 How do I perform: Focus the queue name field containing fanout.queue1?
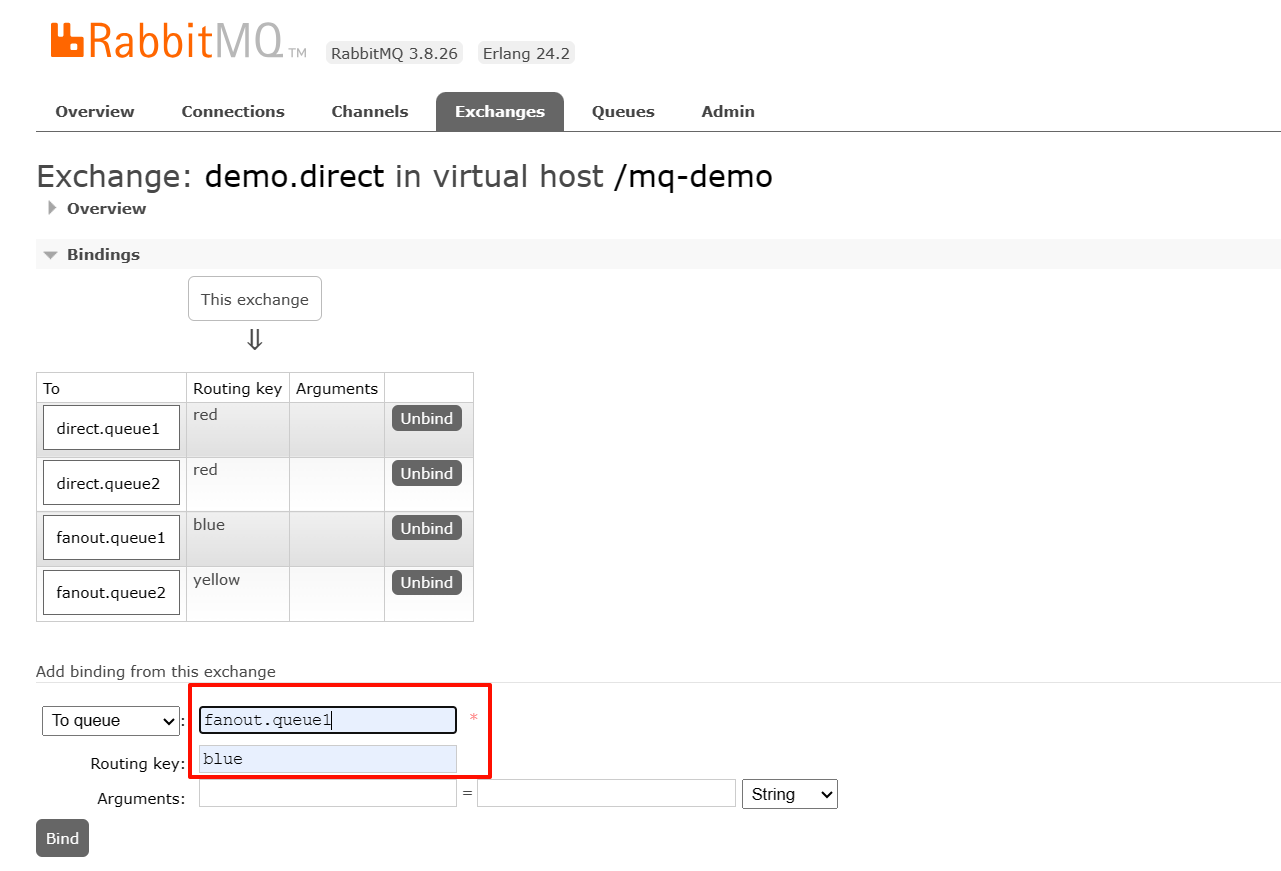point(328,720)
